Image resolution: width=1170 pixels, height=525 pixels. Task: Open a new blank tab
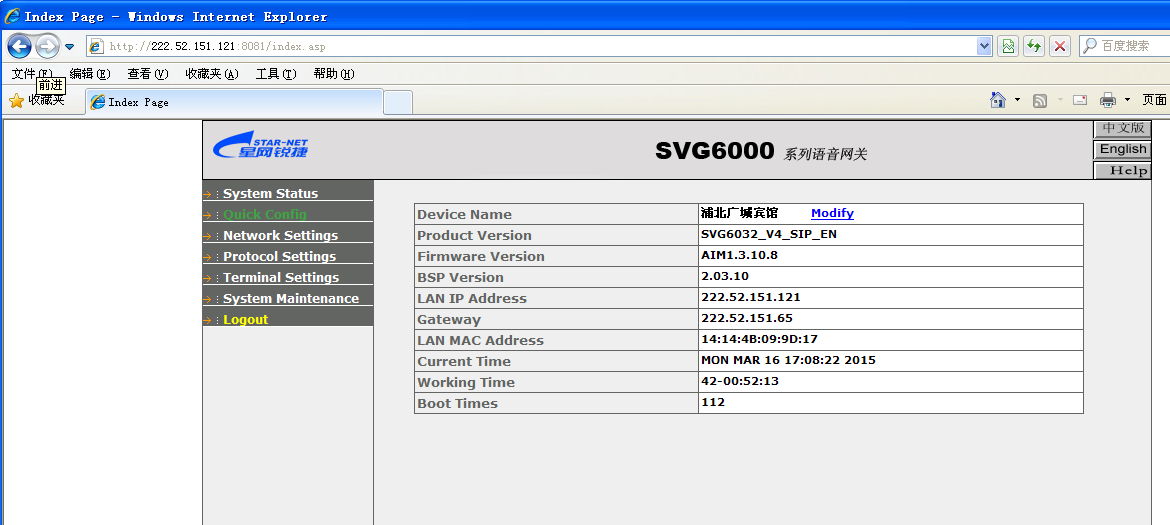click(398, 102)
